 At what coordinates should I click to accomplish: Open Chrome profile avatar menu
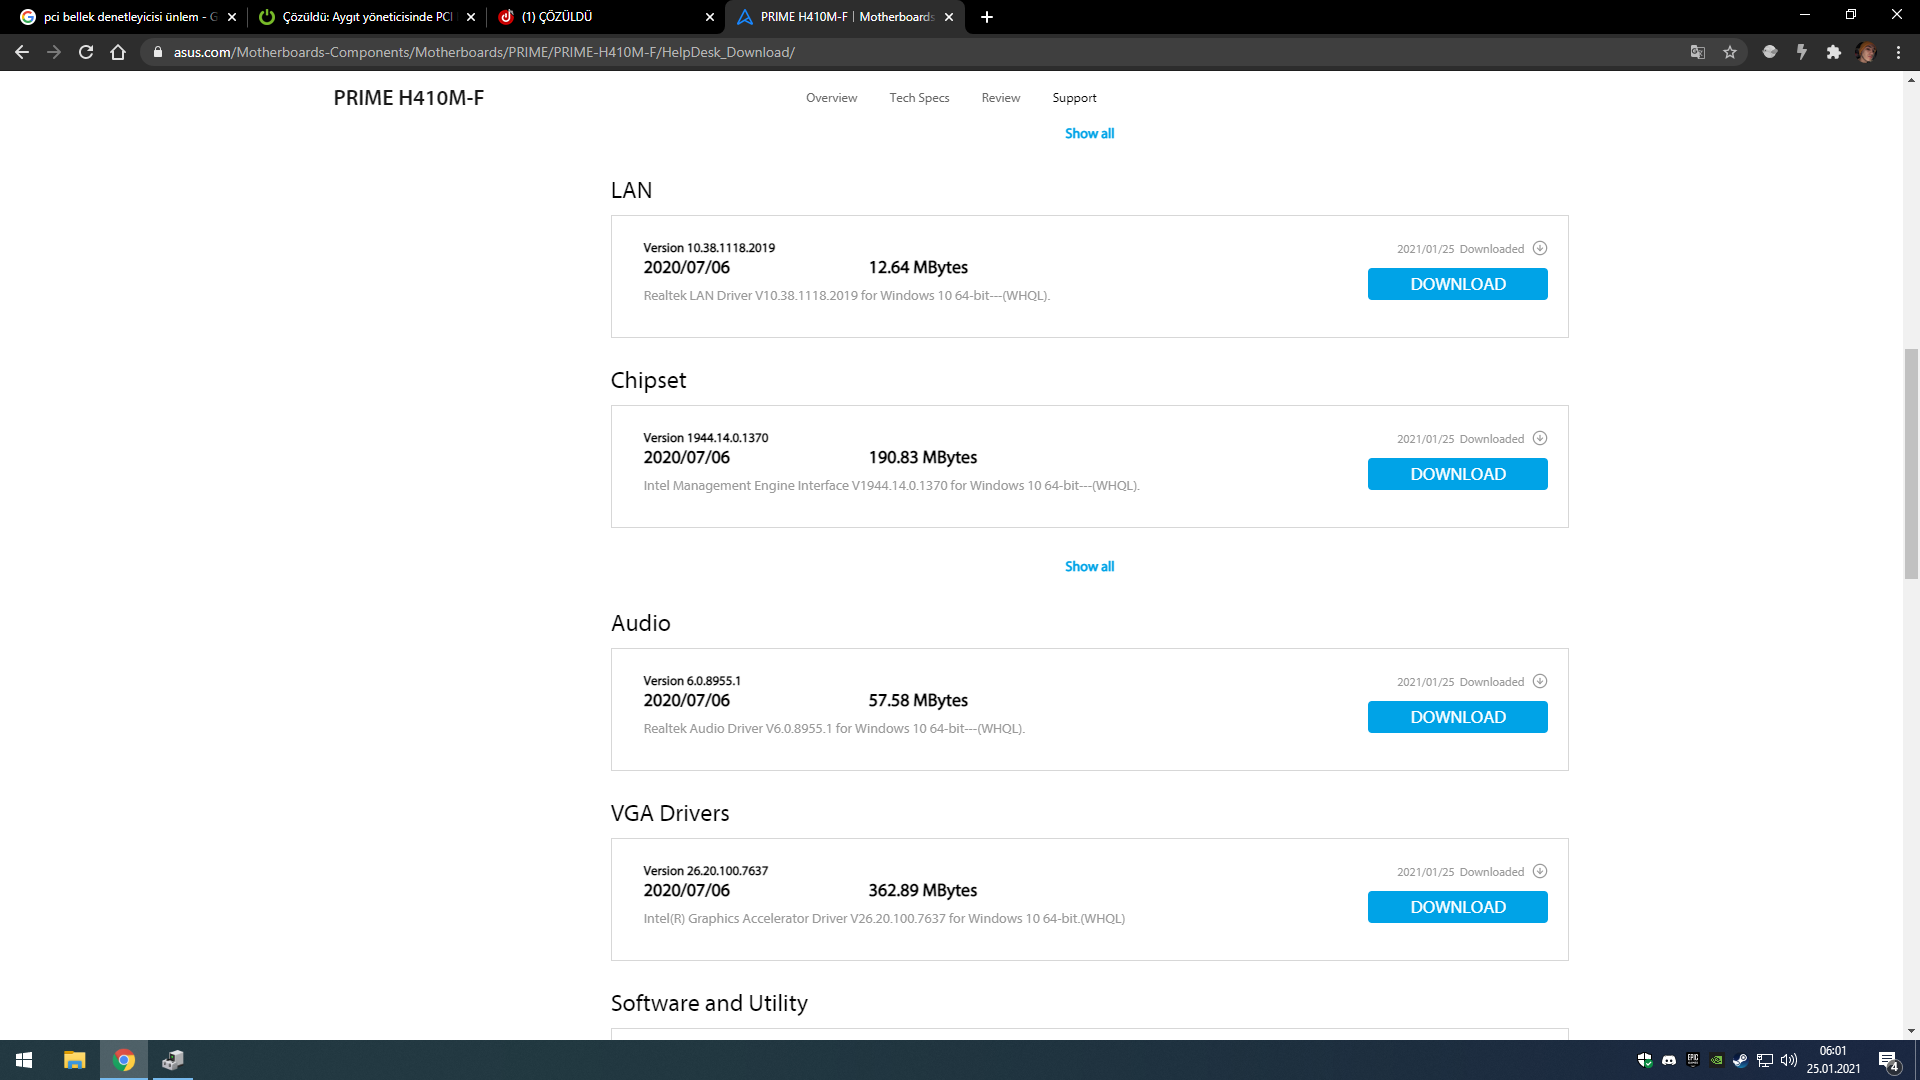click(x=1866, y=52)
